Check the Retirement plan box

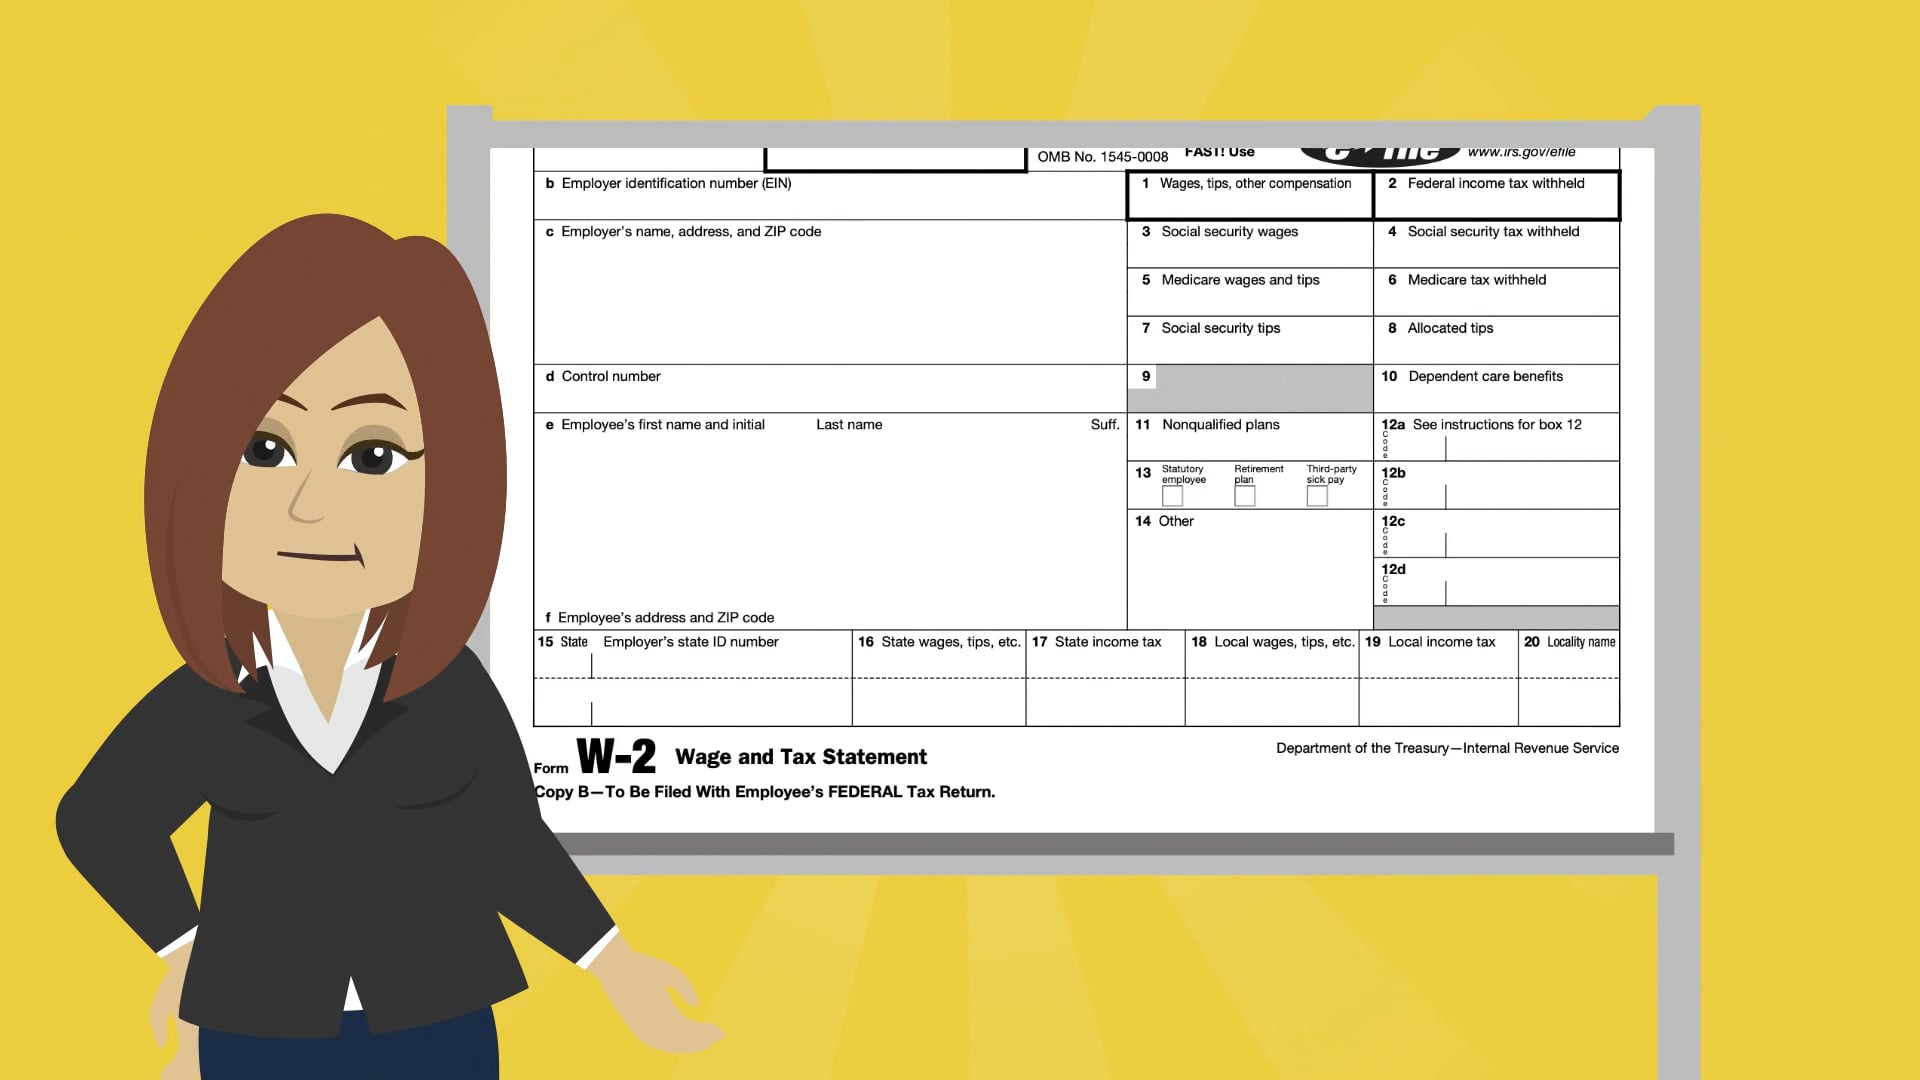(x=1245, y=496)
